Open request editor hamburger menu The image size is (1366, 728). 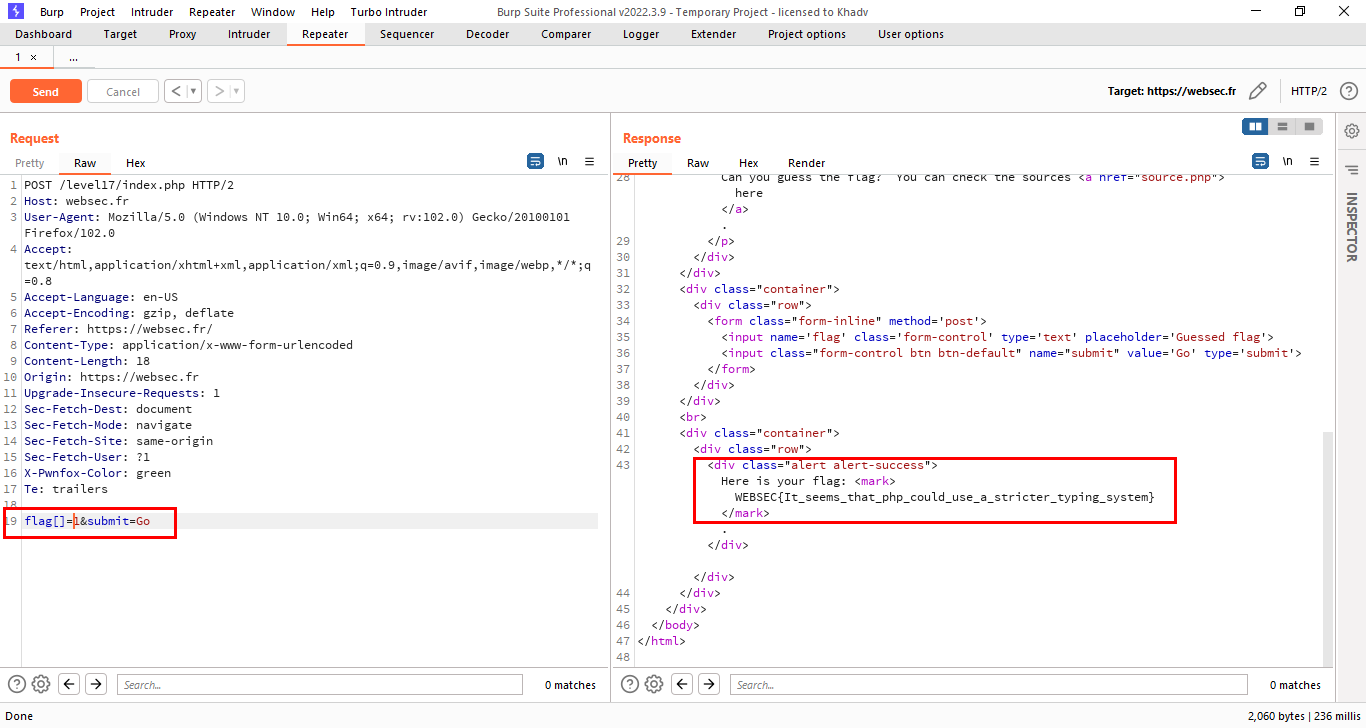tap(590, 161)
